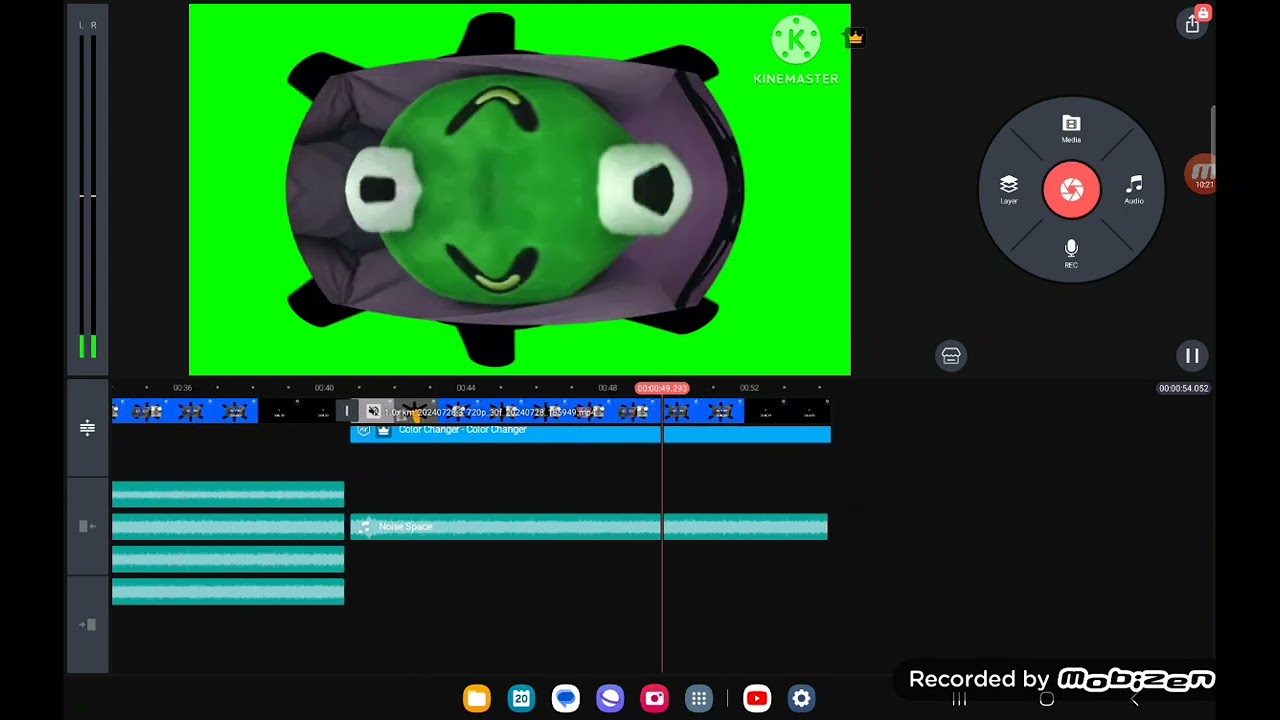Select the top teal audio clip

coord(228,494)
